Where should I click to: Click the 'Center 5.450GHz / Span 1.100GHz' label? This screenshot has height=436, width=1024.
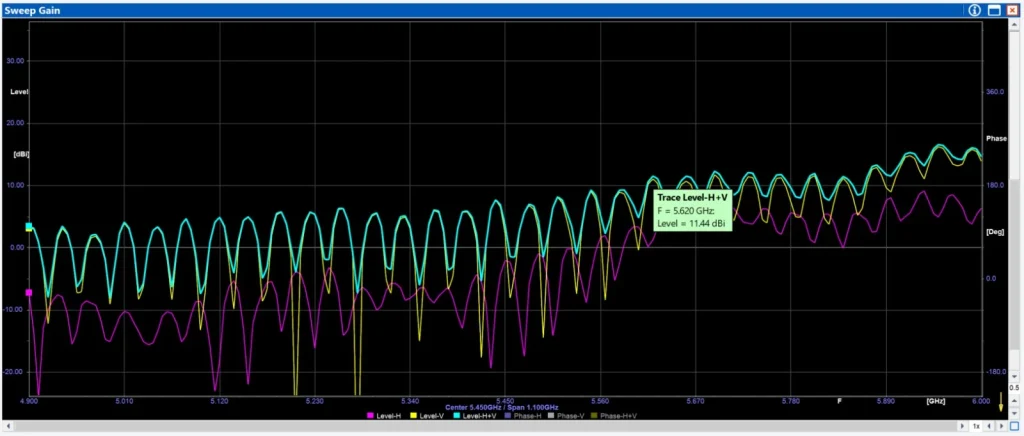coord(502,407)
